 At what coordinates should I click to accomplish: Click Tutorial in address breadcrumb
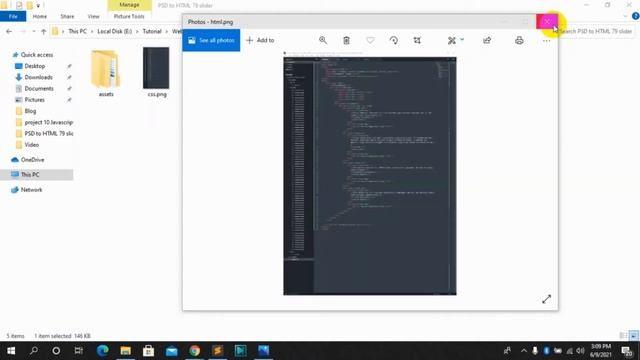click(152, 31)
